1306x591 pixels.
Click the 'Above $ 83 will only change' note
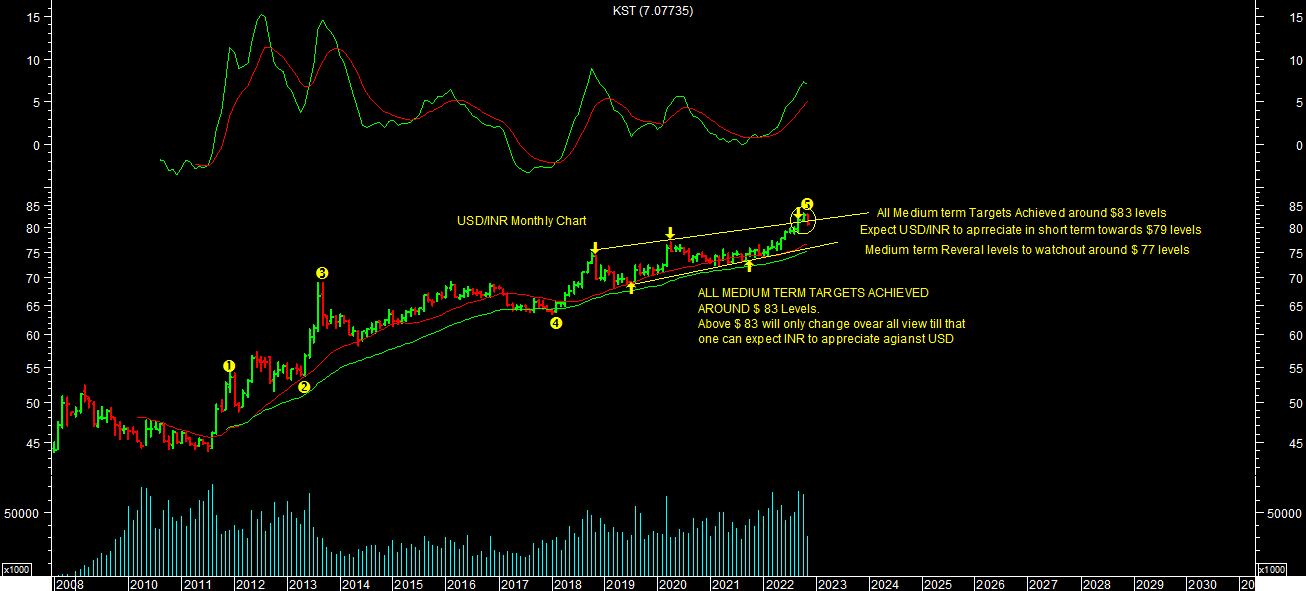point(831,324)
